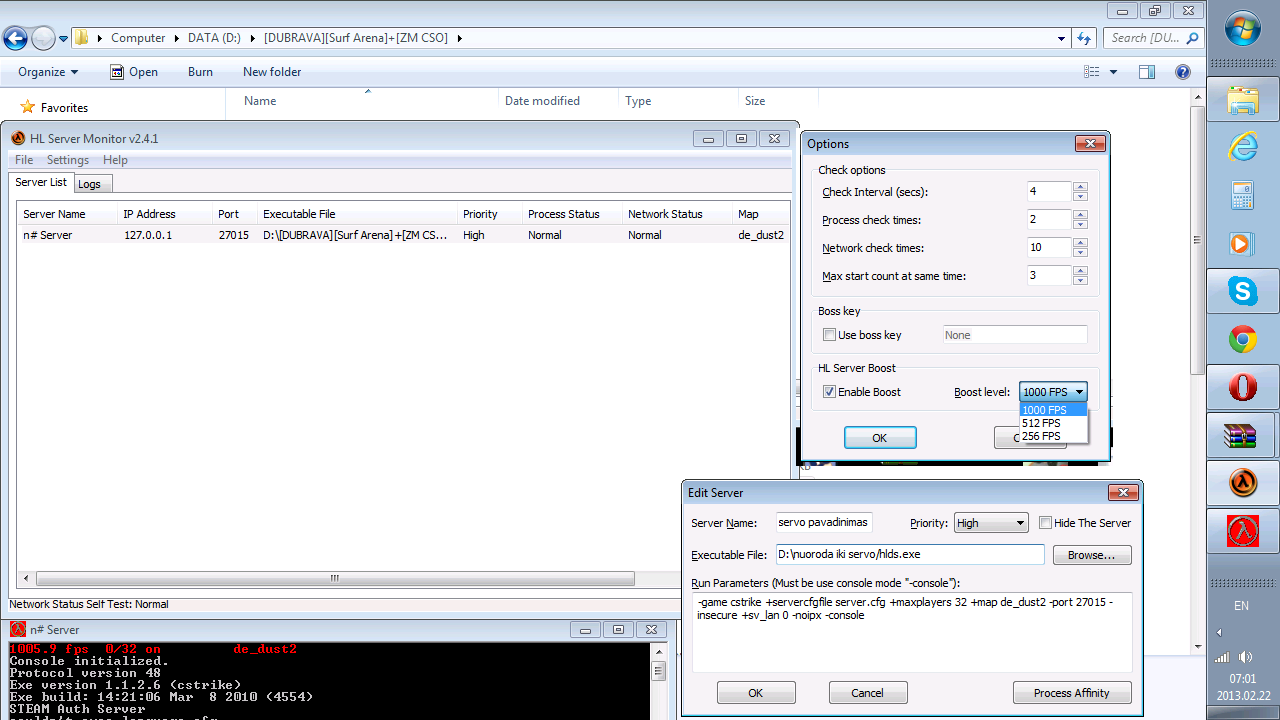
Task: Choose 512 FPS from boost list
Action: click(x=1053, y=423)
